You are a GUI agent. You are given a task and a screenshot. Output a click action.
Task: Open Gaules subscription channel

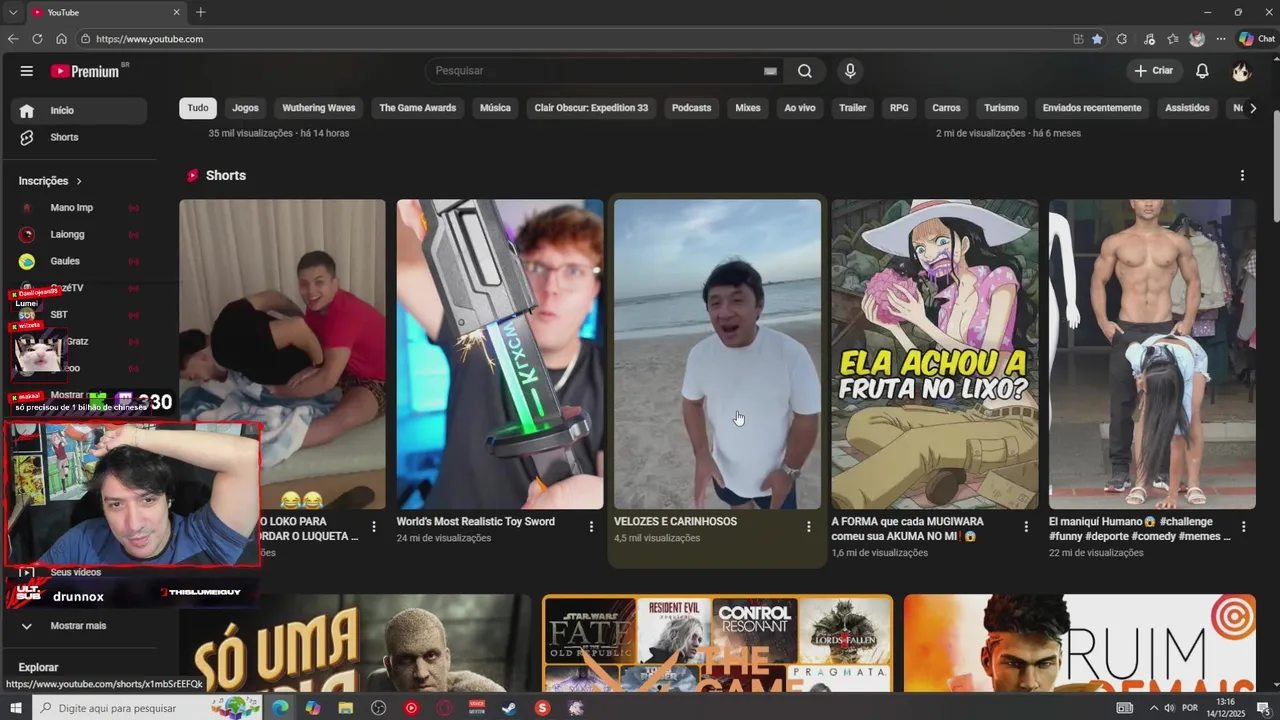(x=79, y=261)
